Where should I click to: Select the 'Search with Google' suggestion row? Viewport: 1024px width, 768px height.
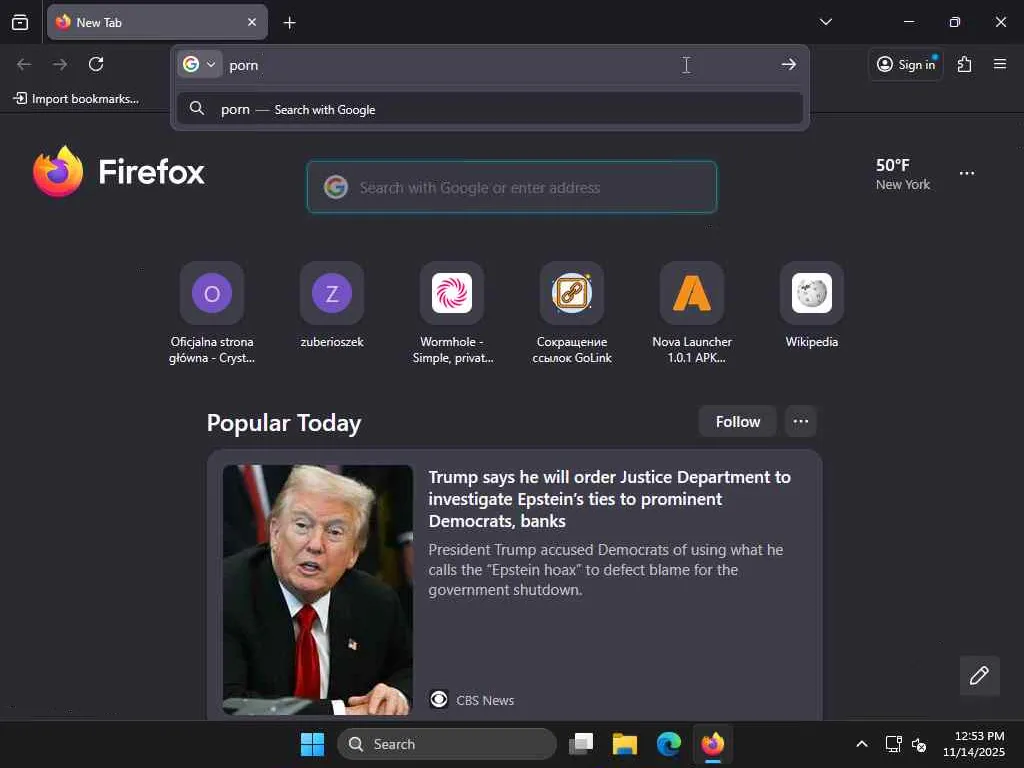pyautogui.click(x=490, y=109)
